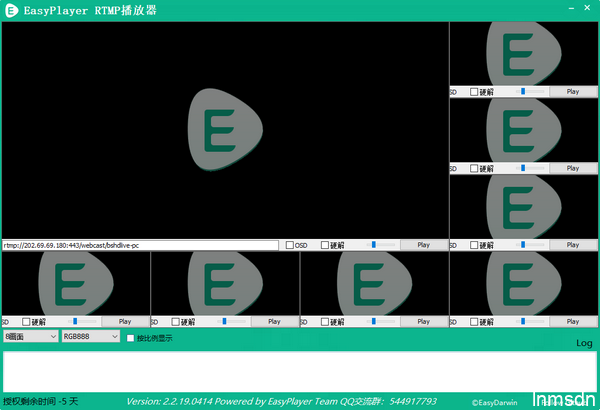Select the top-right video panel
Screen dimensions: 600x410
click(524, 54)
